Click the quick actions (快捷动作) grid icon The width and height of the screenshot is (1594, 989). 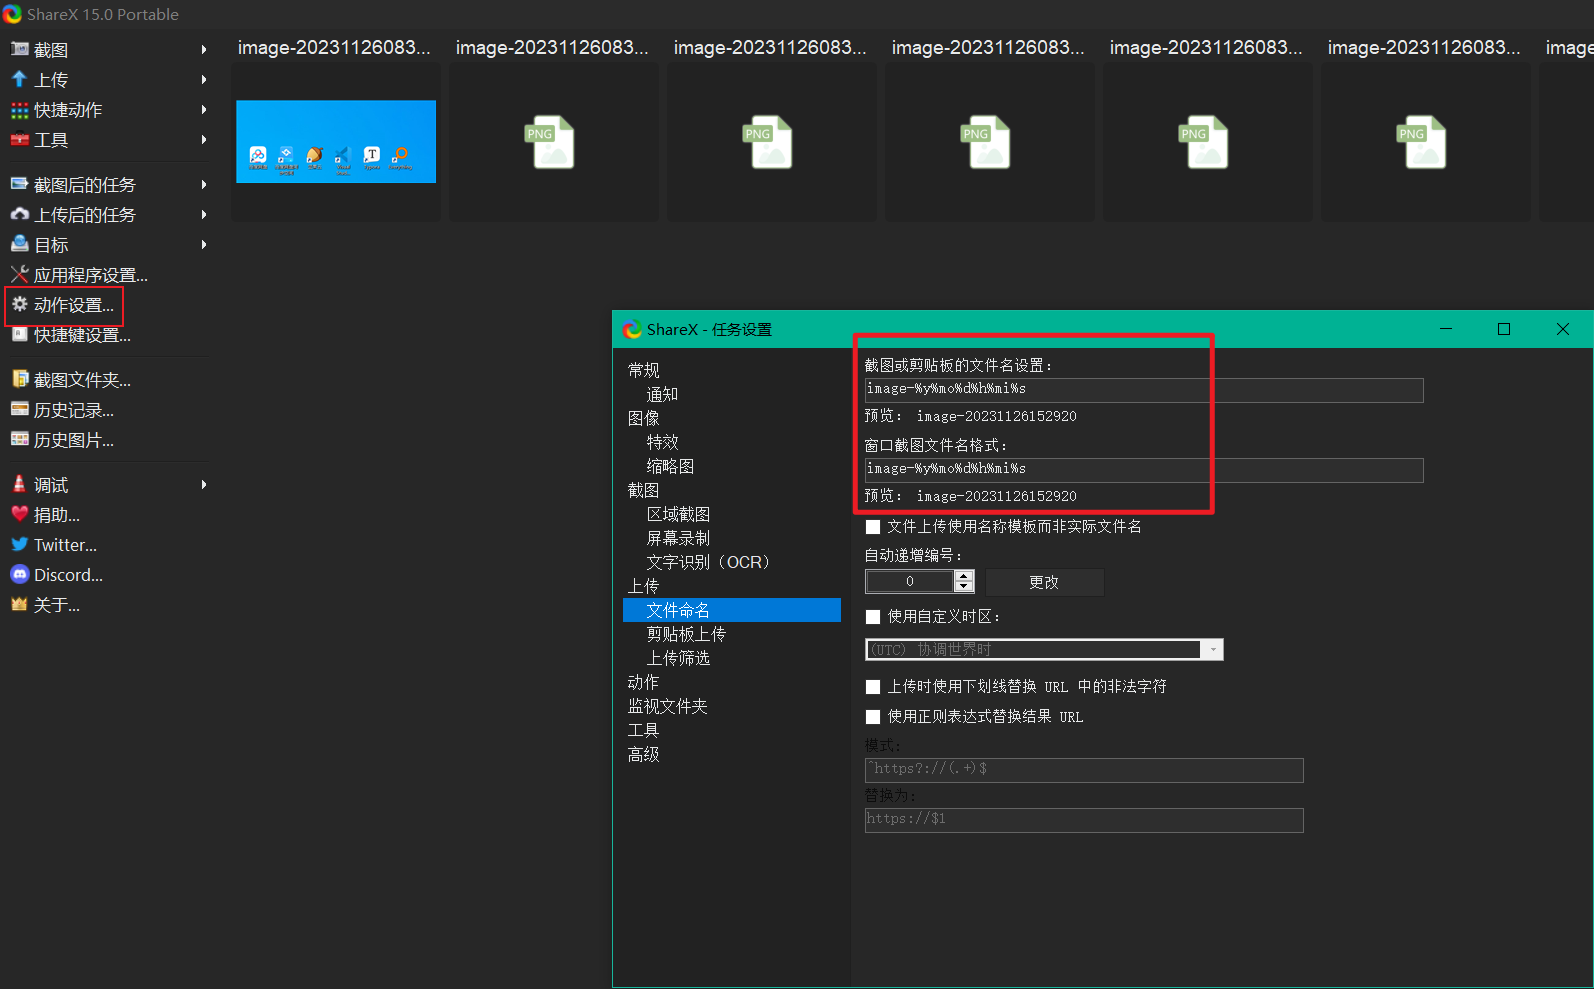point(19,109)
